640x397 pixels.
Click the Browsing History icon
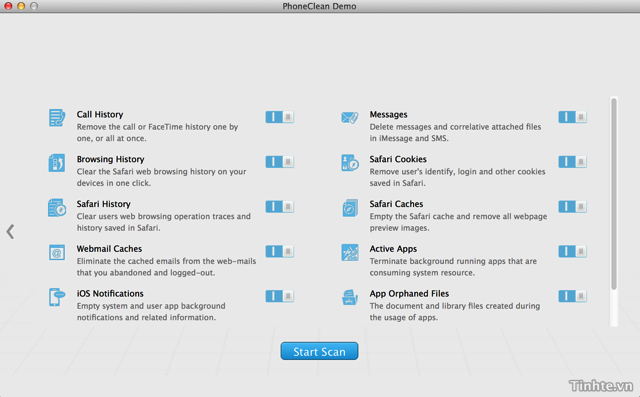pos(57,163)
